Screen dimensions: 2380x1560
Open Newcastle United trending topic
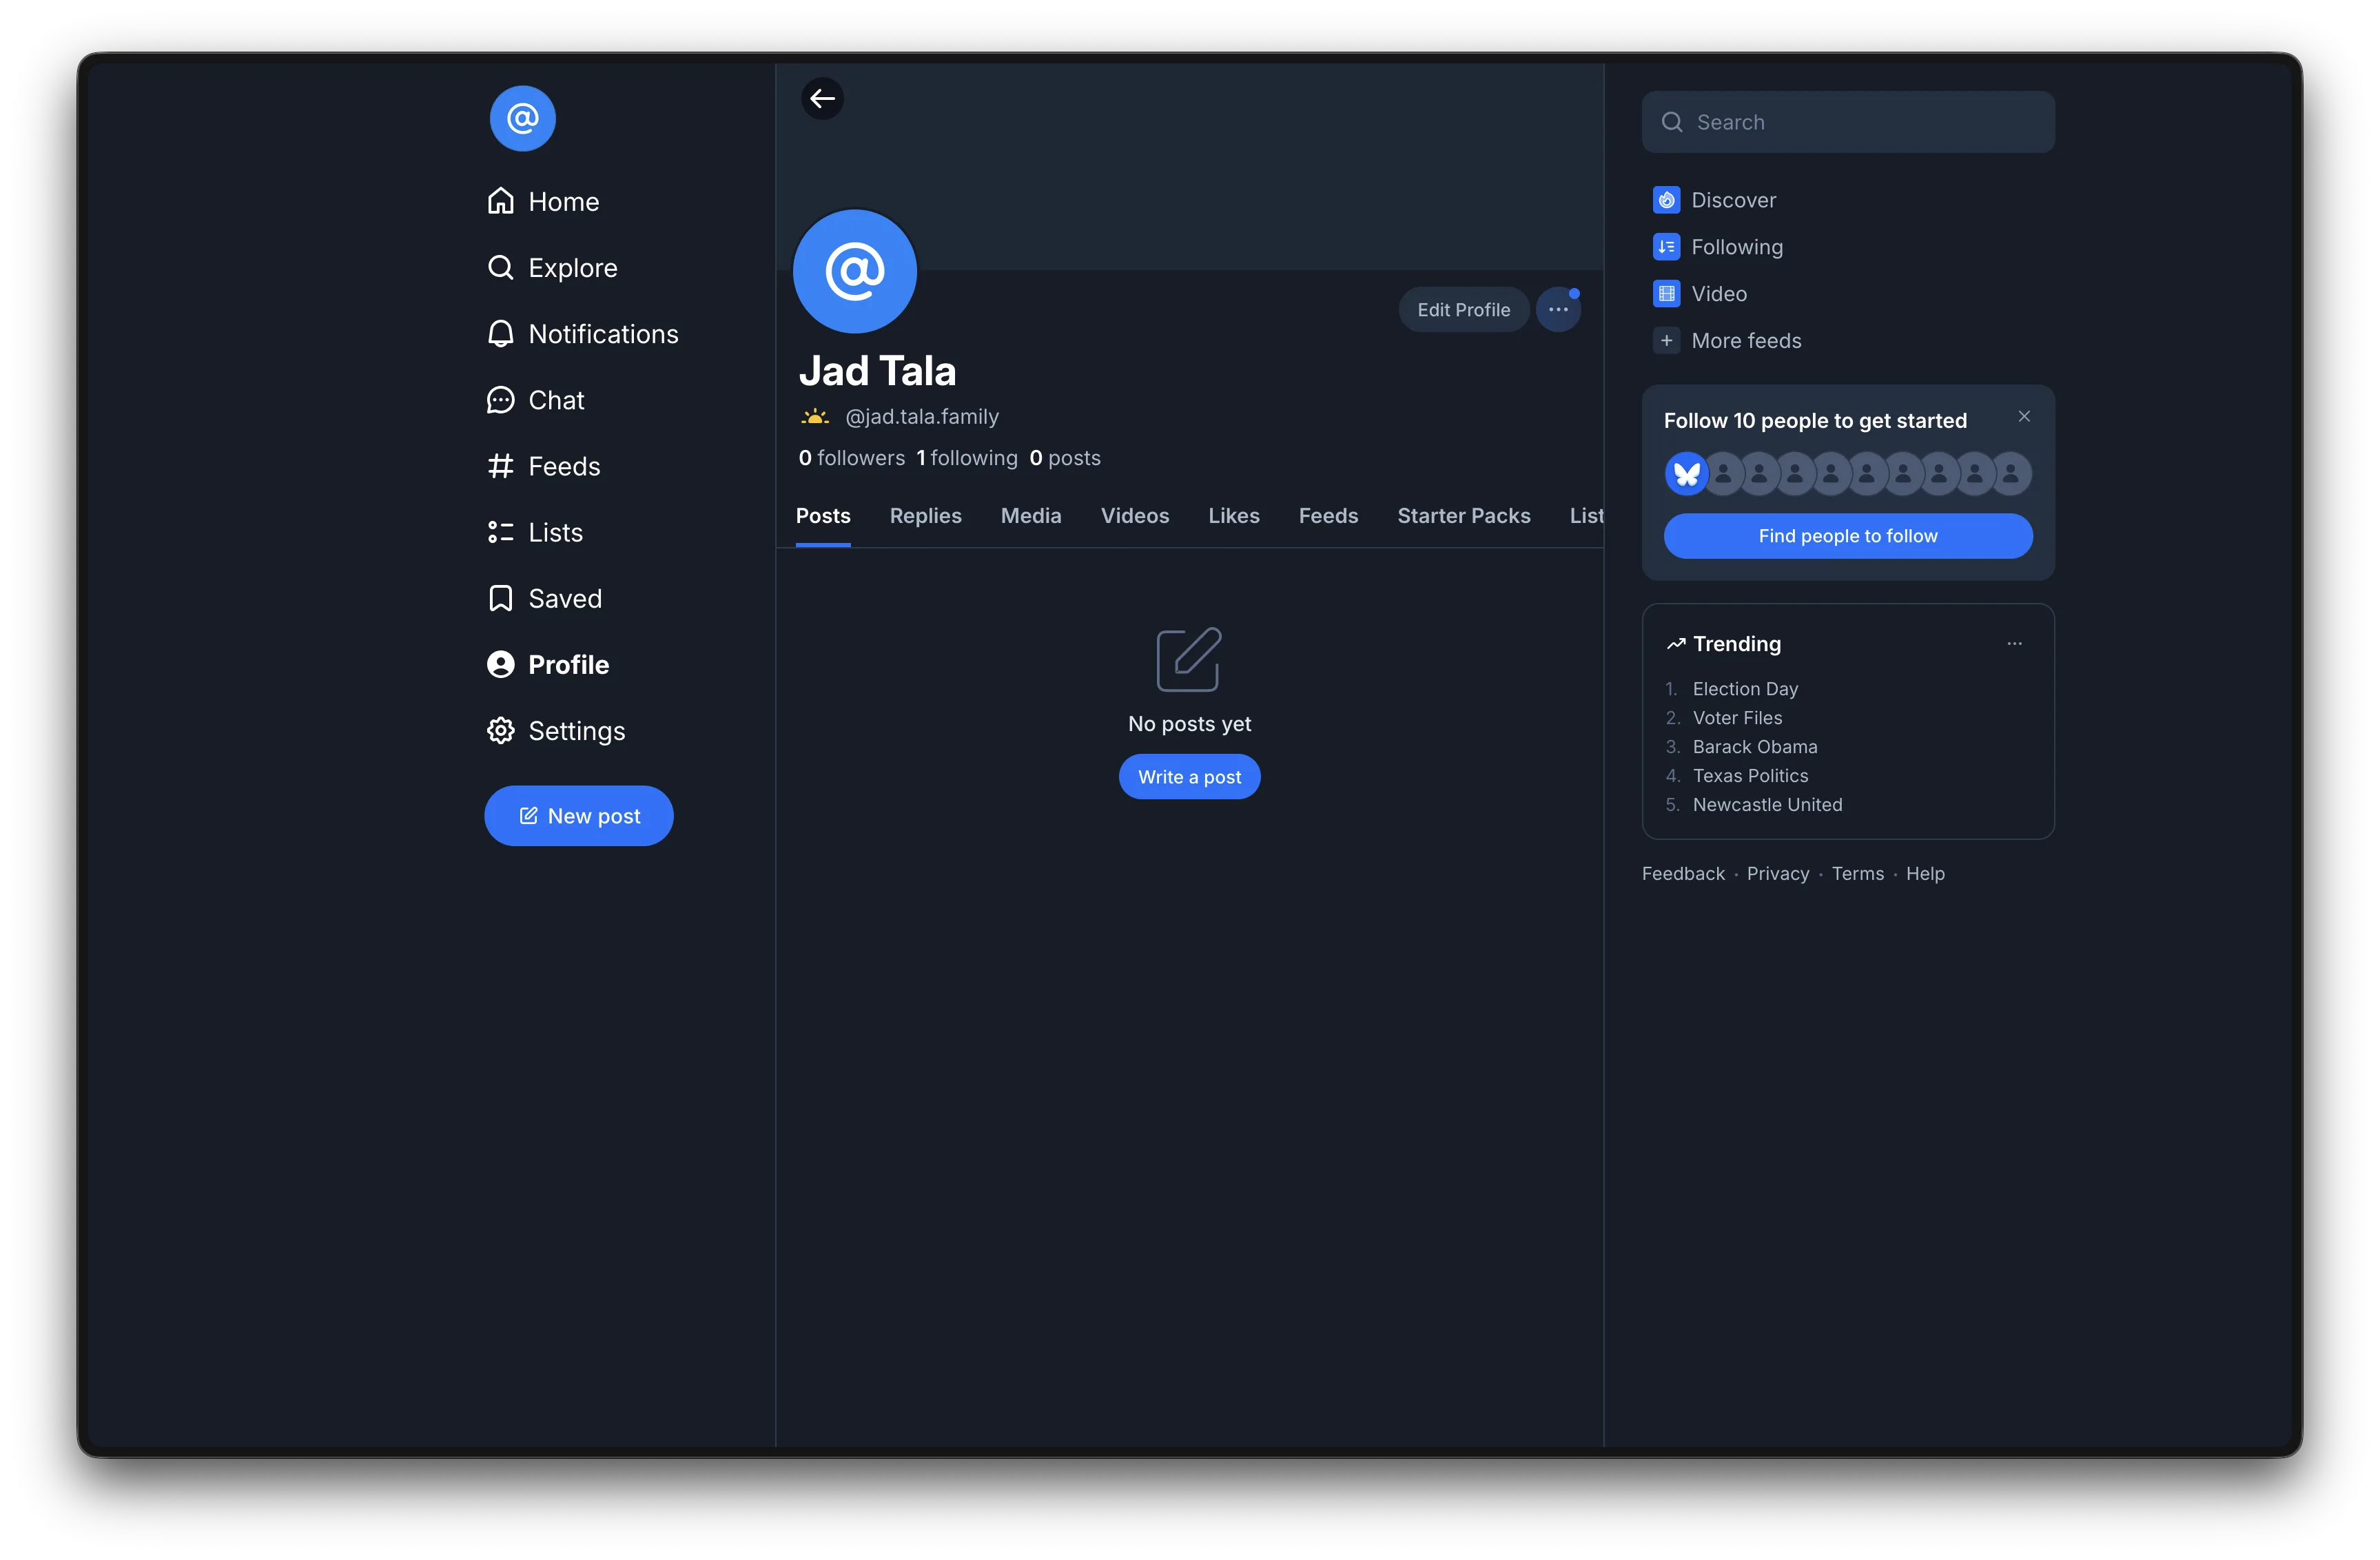click(x=1767, y=805)
